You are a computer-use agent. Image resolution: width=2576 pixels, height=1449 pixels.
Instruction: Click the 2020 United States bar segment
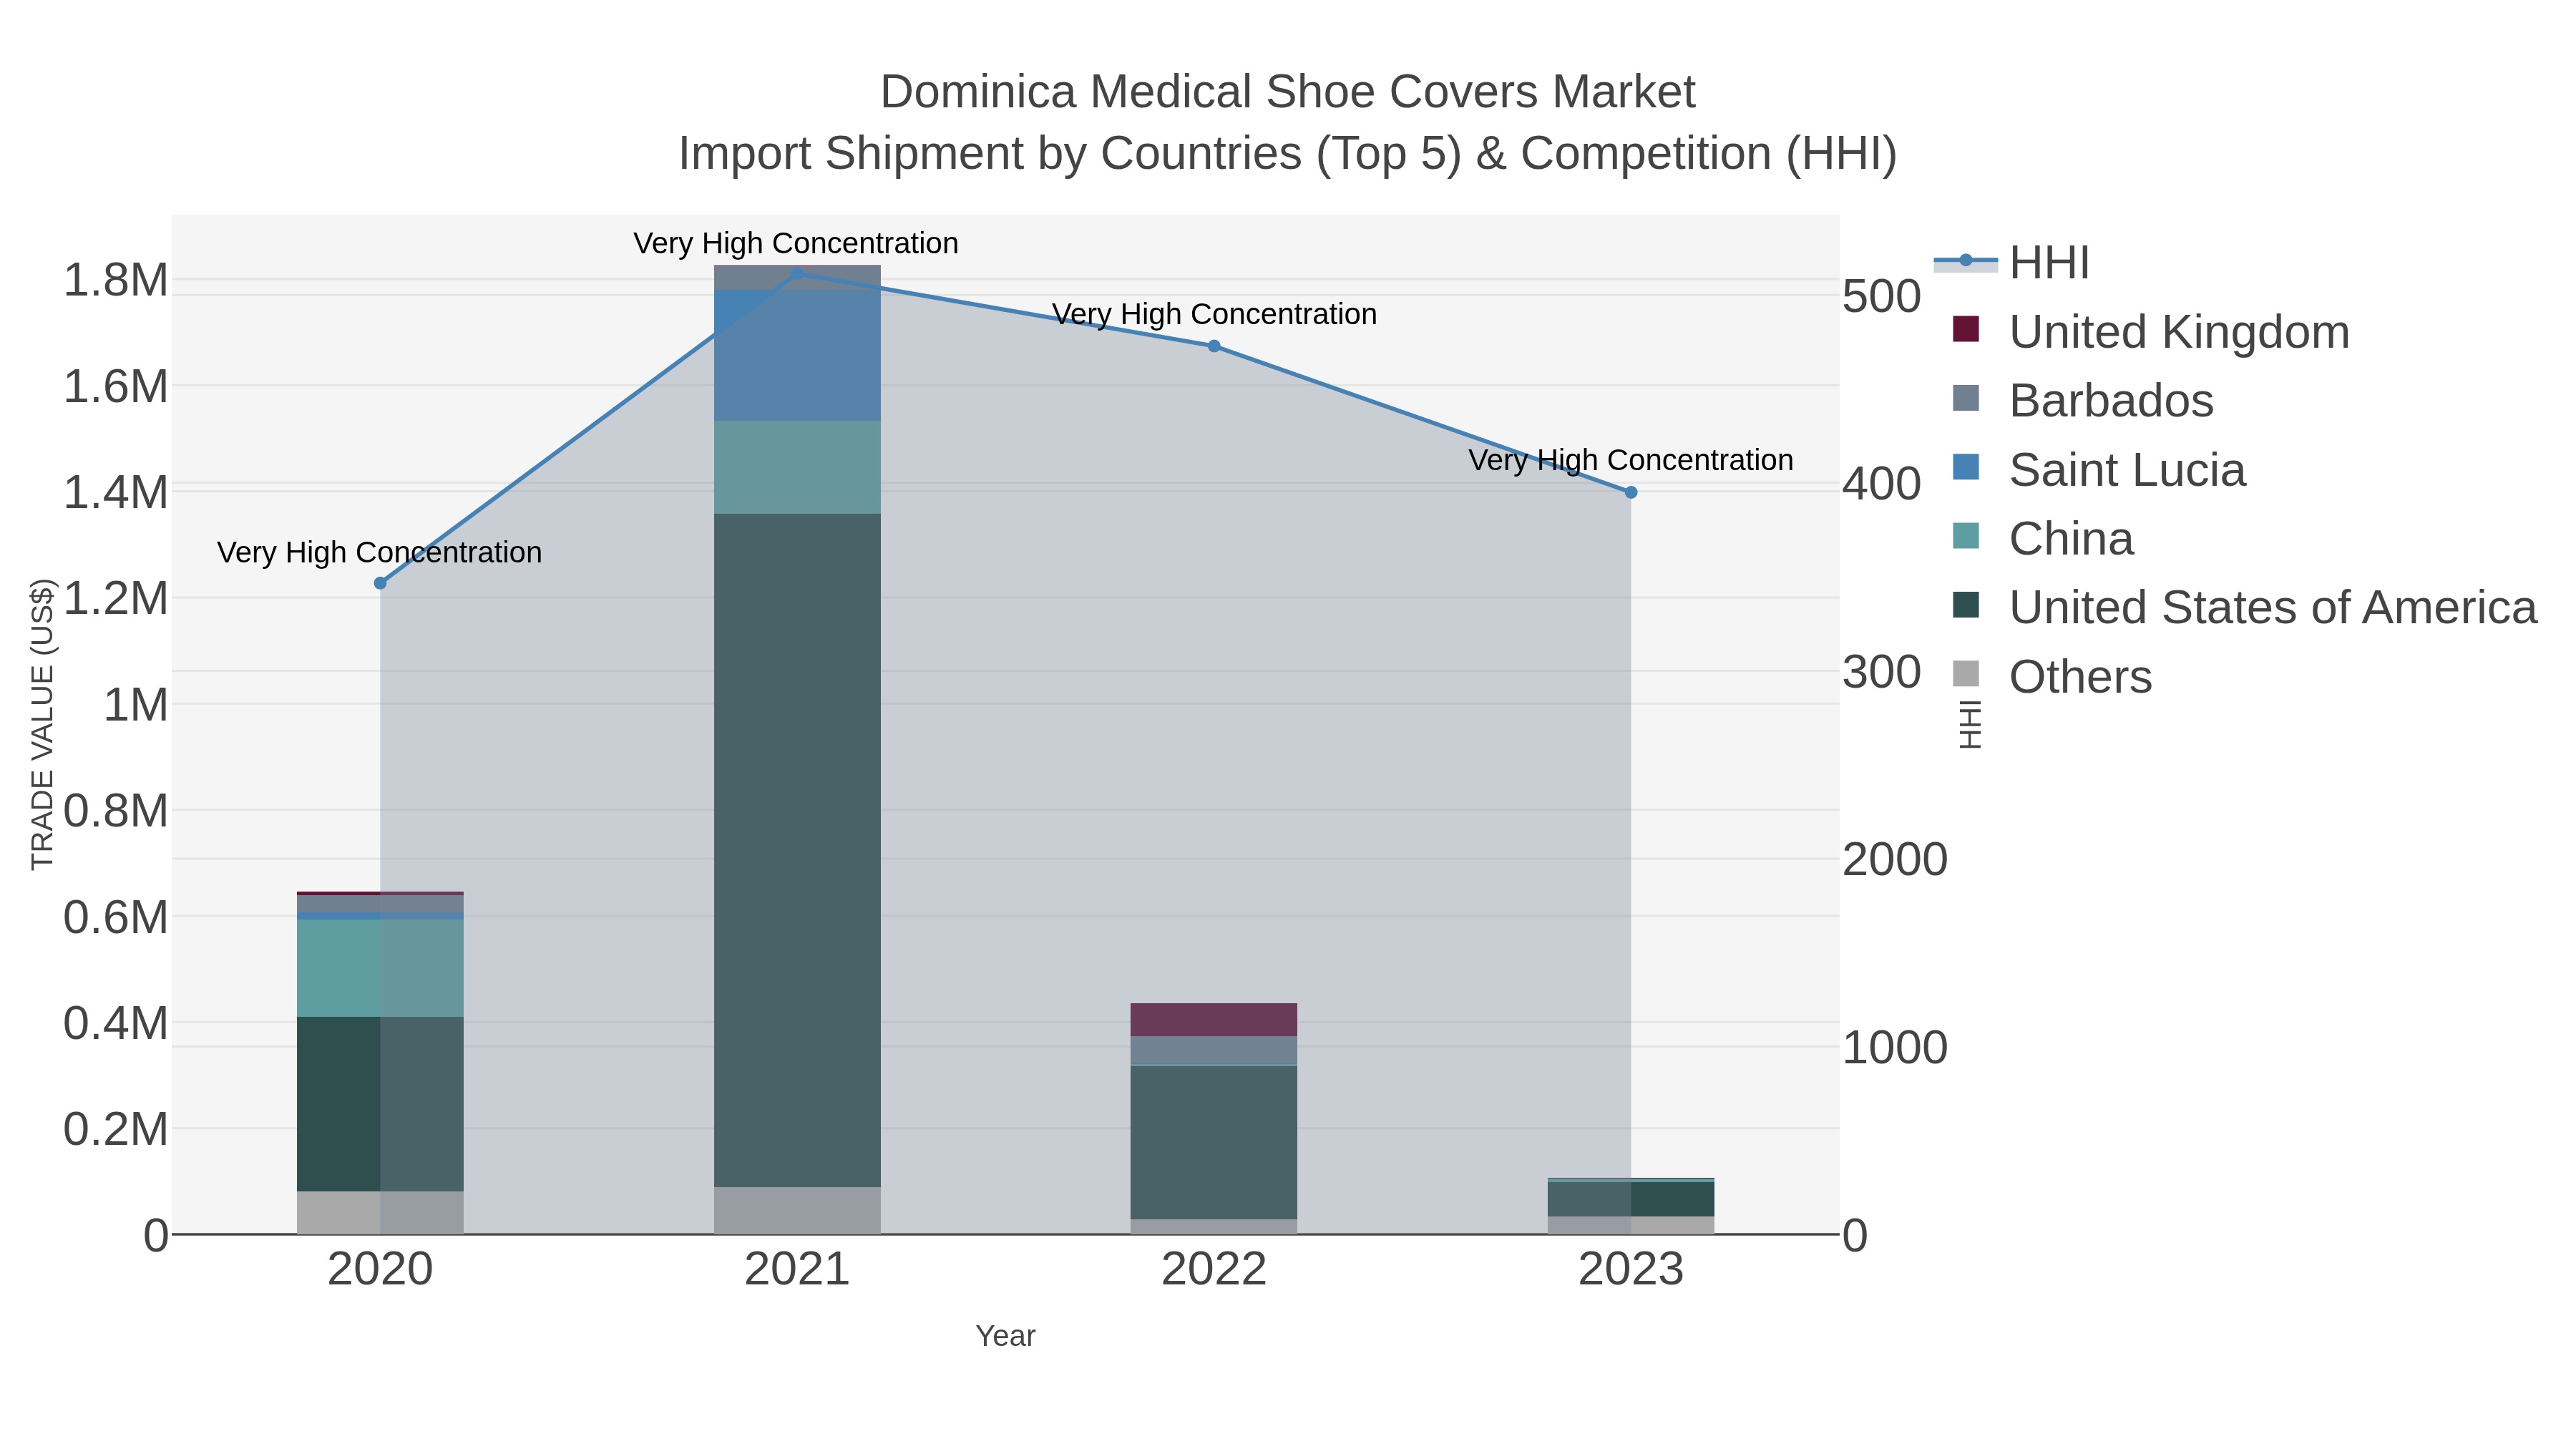click(x=380, y=1104)
